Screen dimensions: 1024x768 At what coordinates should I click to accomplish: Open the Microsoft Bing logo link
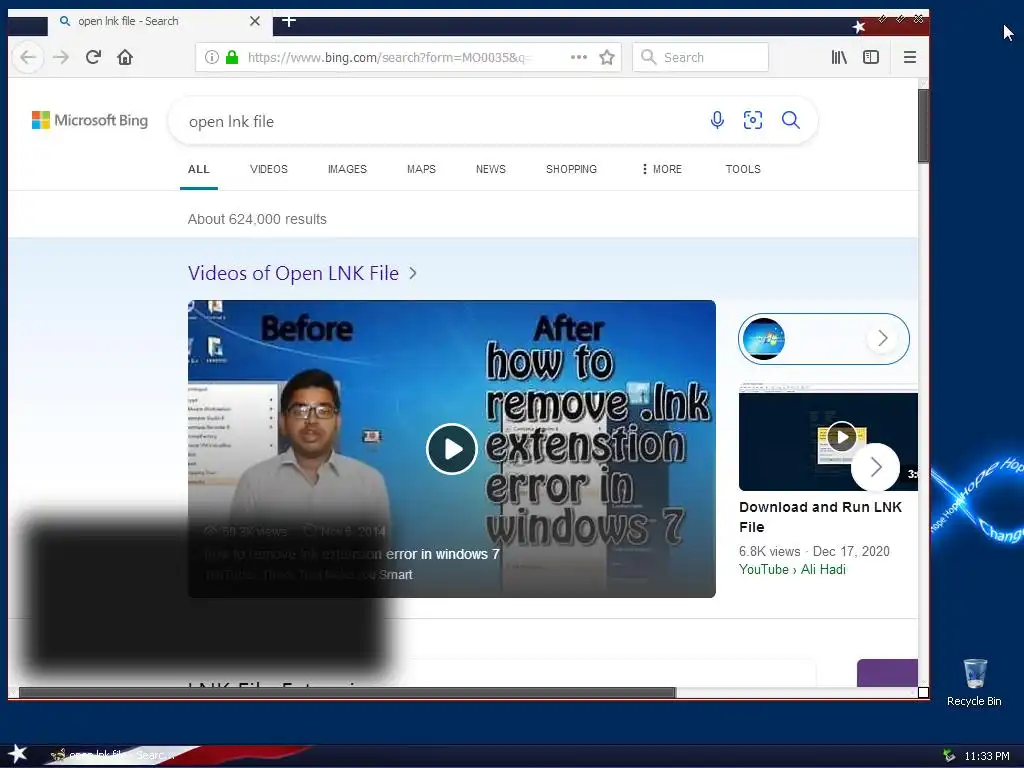(90, 120)
